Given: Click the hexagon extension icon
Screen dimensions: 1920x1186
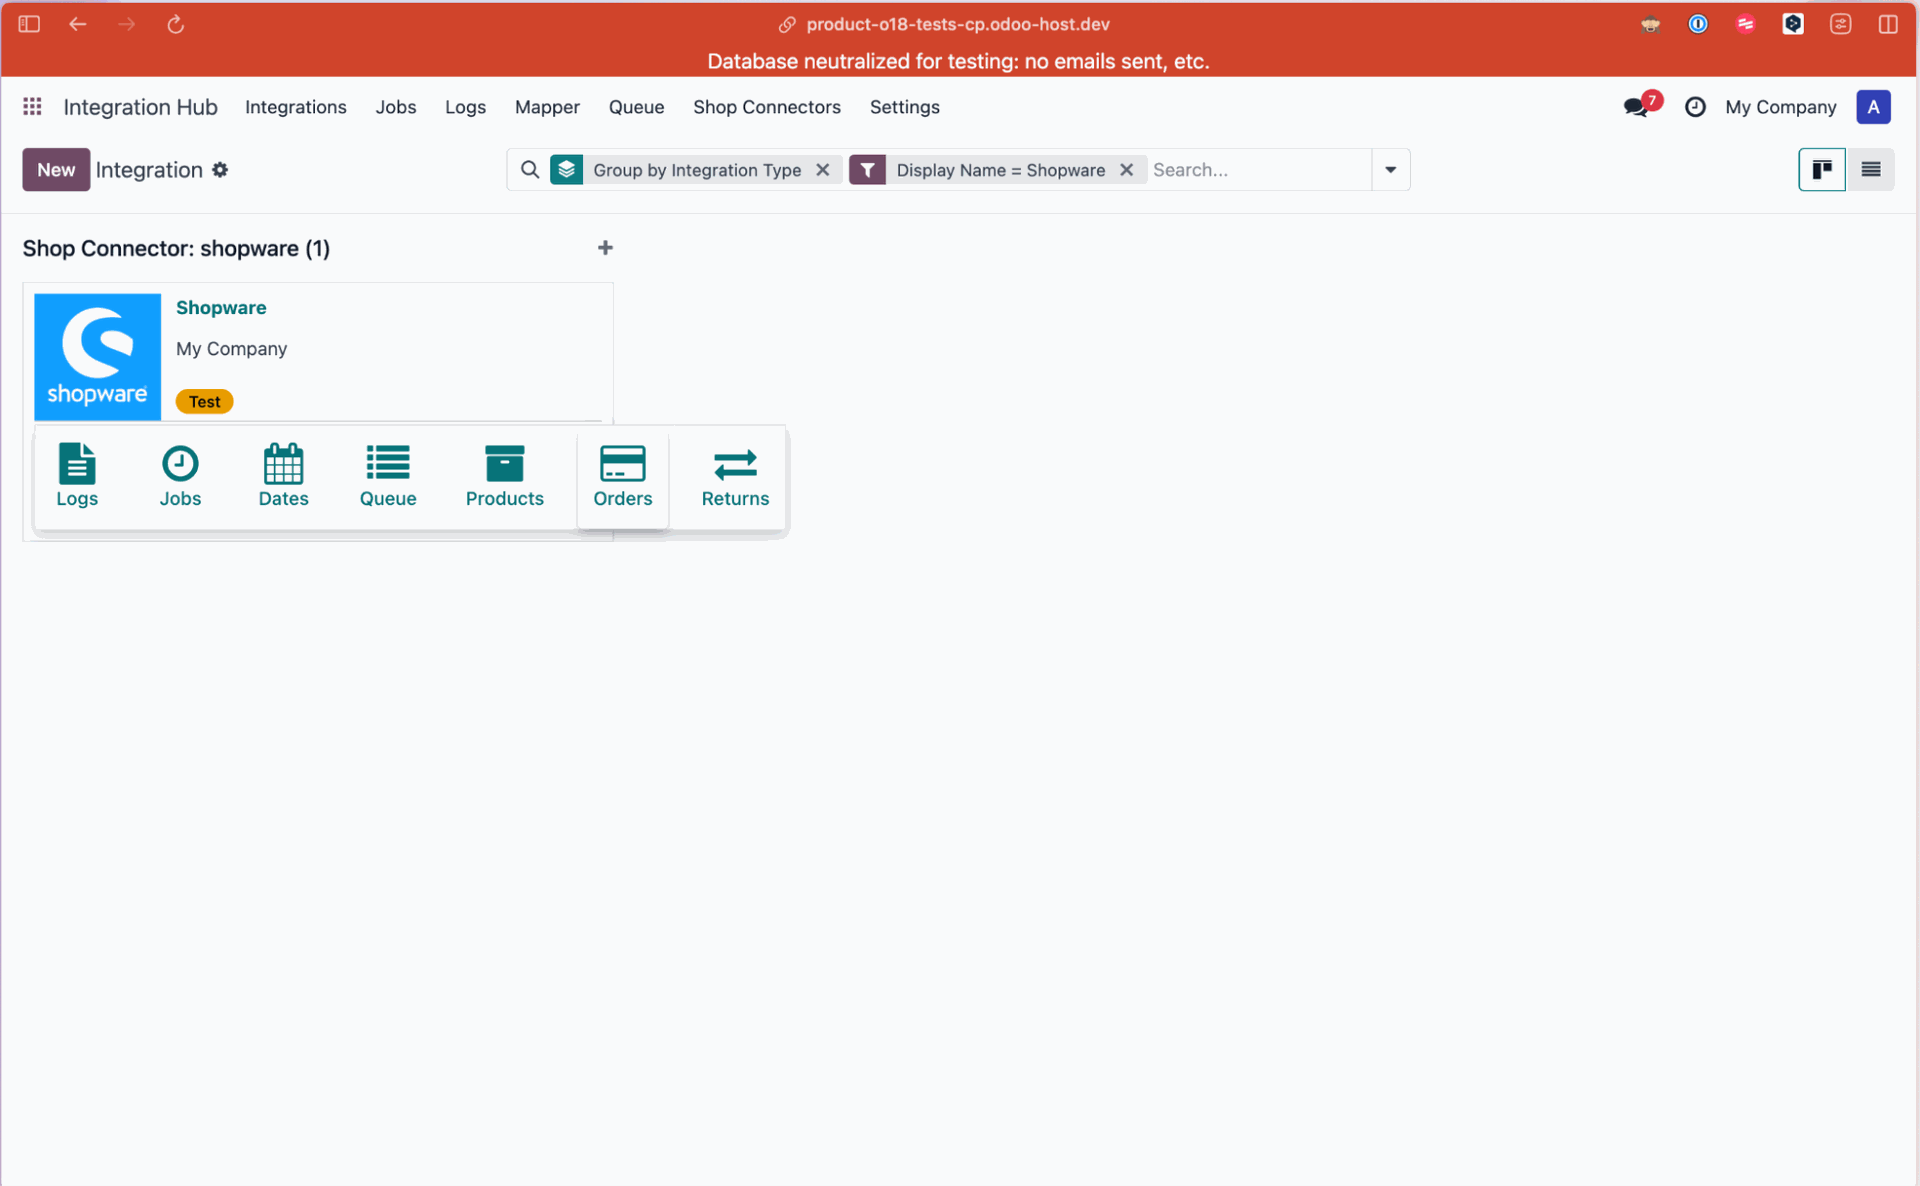Looking at the screenshot, I should (1793, 24).
